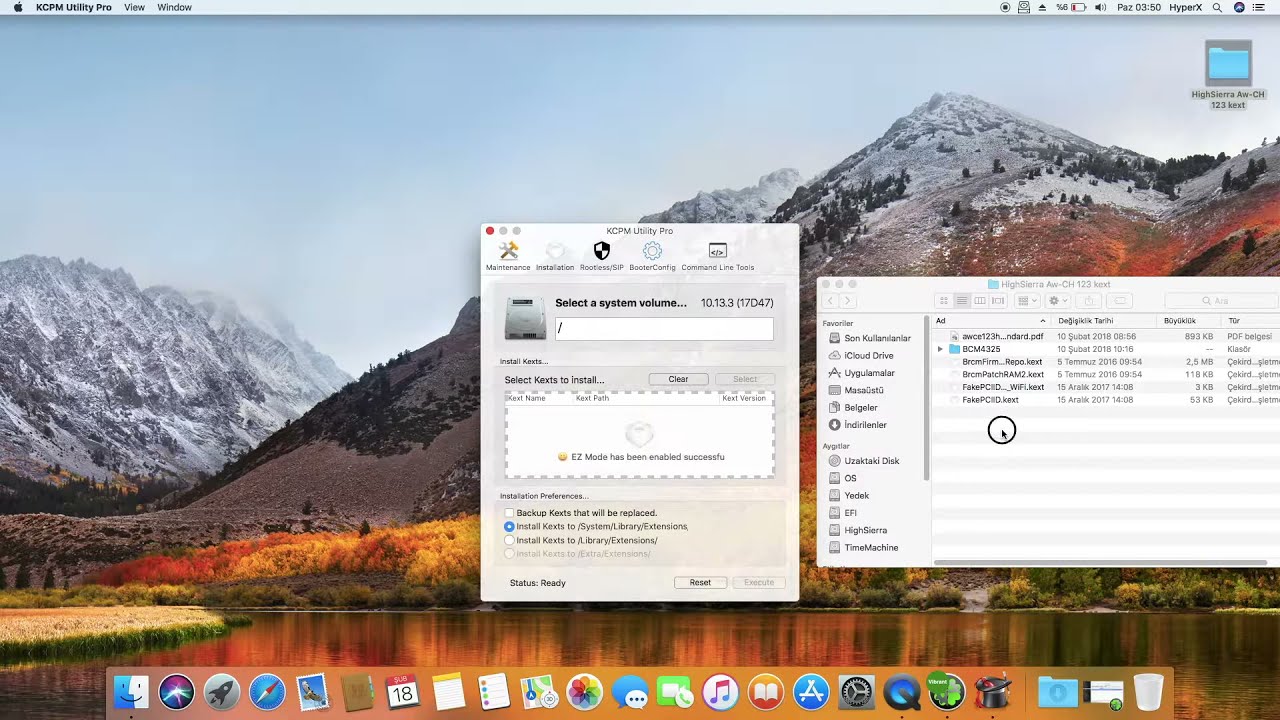This screenshot has height=720, width=1280.
Task: Open QuickTime Player from the Dock
Action: pos(902,692)
